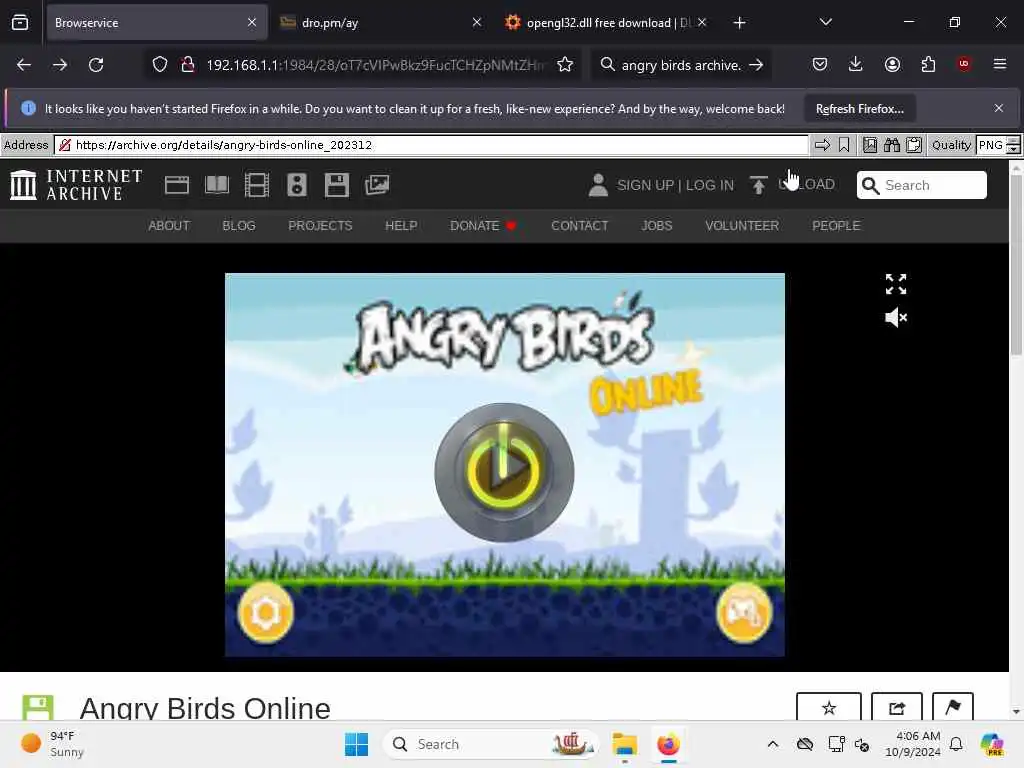Image resolution: width=1024 pixels, height=768 pixels.
Task: Open the clock showing 4:06 AM
Action: [913, 744]
